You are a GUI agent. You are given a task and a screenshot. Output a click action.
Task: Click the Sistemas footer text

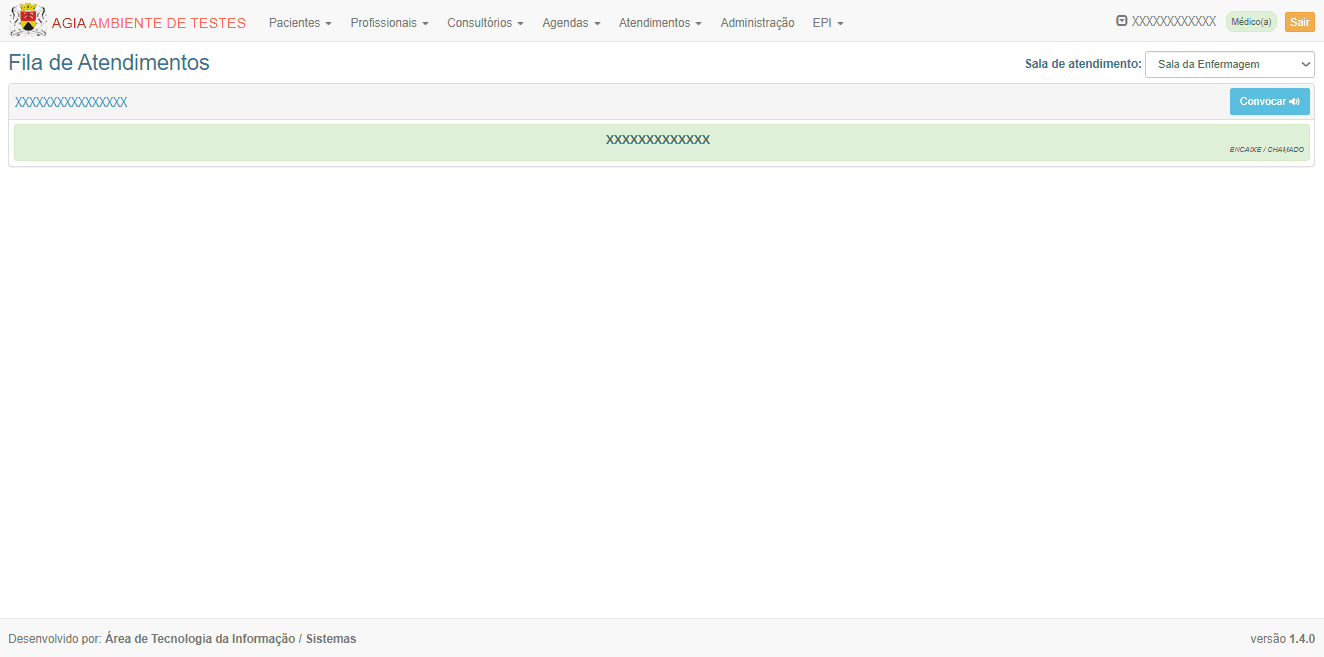pyautogui.click(x=331, y=639)
